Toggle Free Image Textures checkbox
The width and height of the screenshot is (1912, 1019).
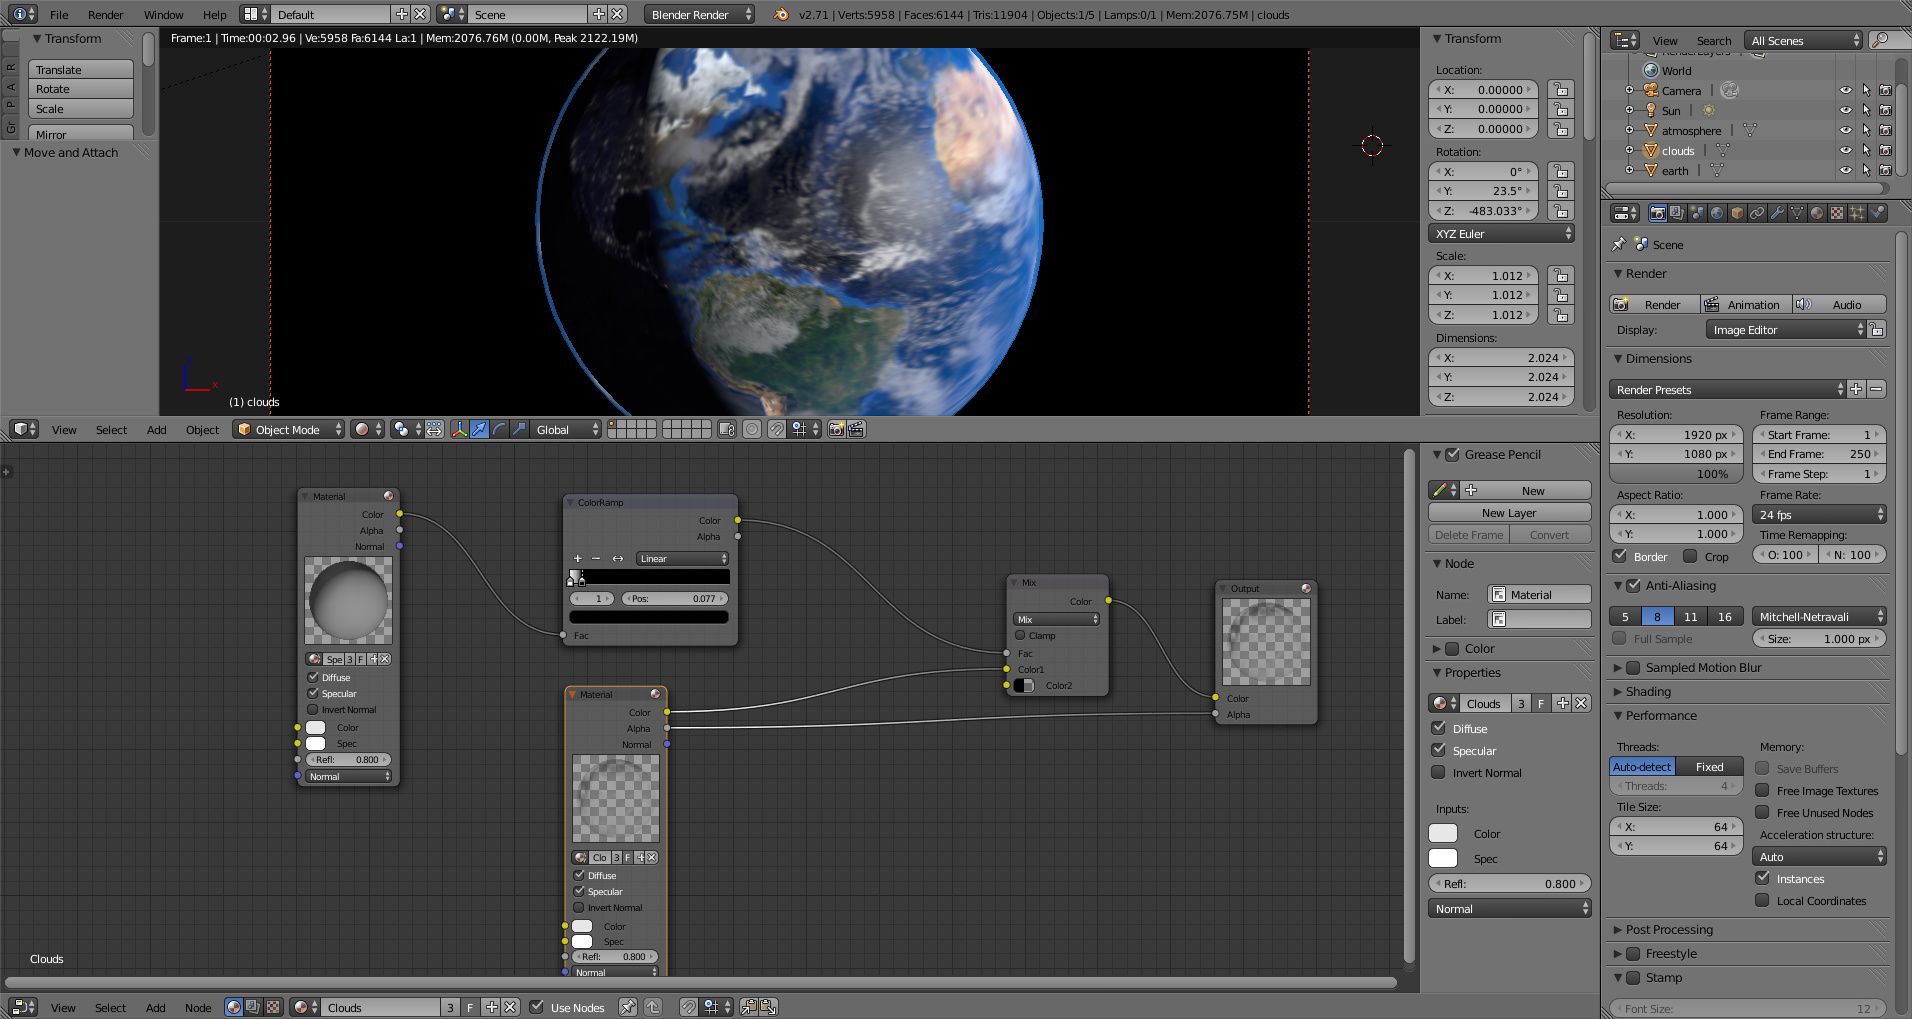coord(1762,790)
